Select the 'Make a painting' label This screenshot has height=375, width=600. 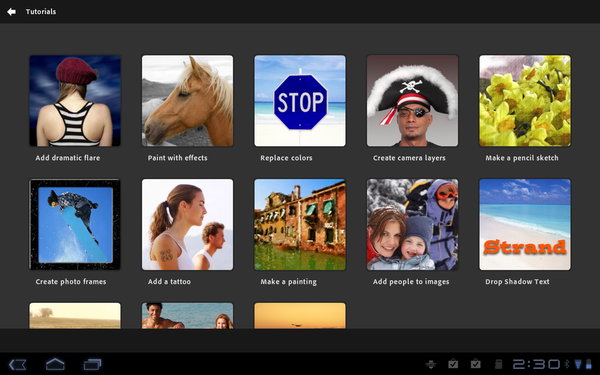[x=289, y=282]
